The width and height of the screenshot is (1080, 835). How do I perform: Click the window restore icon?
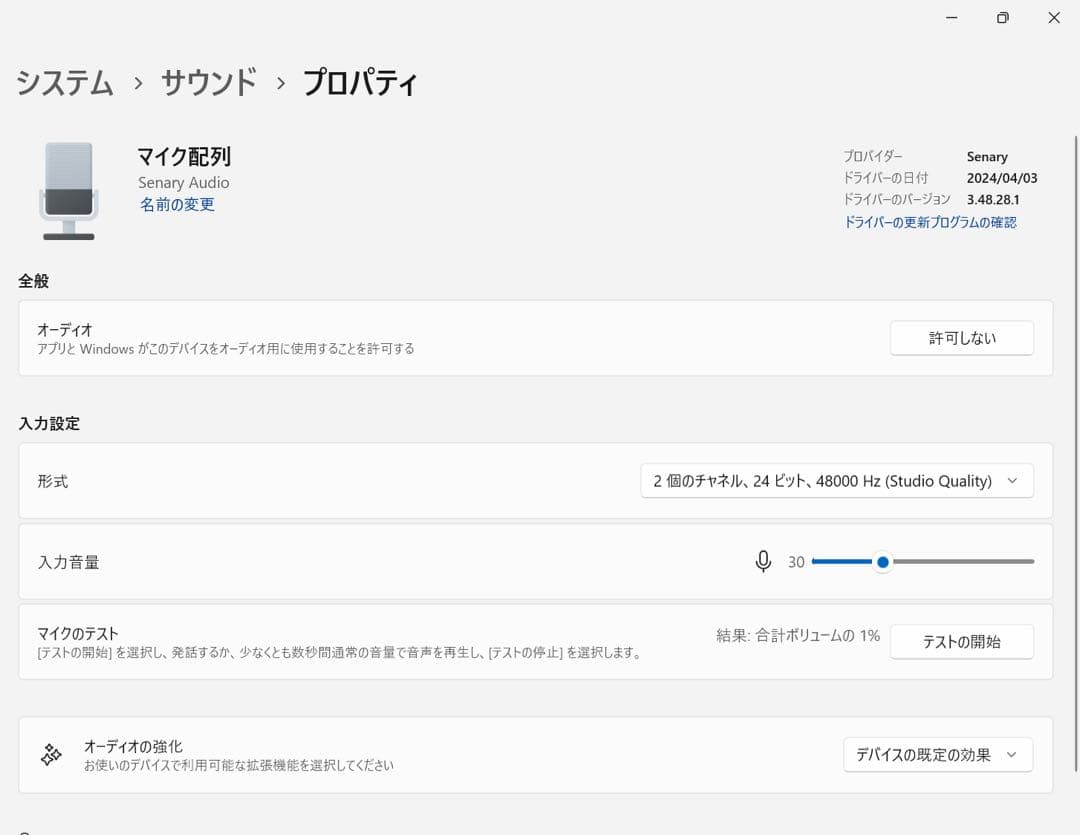point(1002,17)
